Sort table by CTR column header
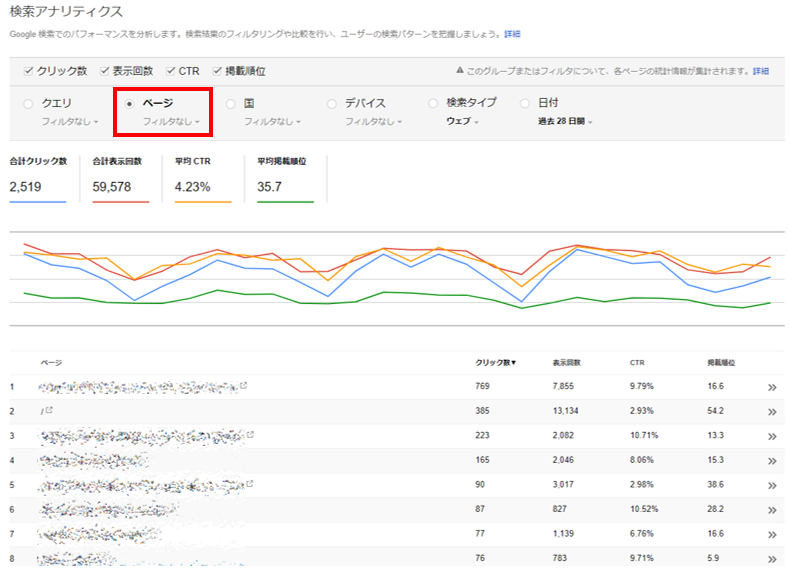This screenshot has width=789, height=570. 637,362
